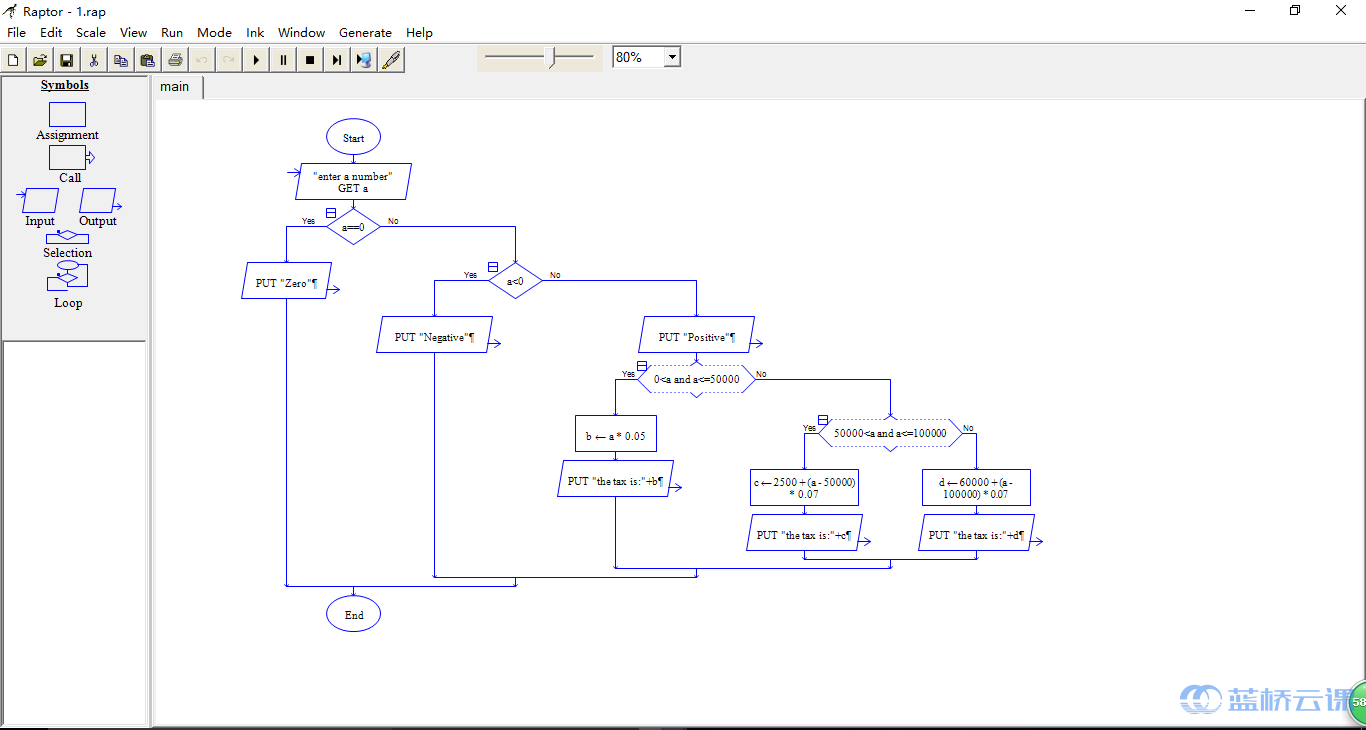Viewport: 1366px width, 730px height.
Task: Toggle the ink pen tool icon
Action: [x=391, y=60]
